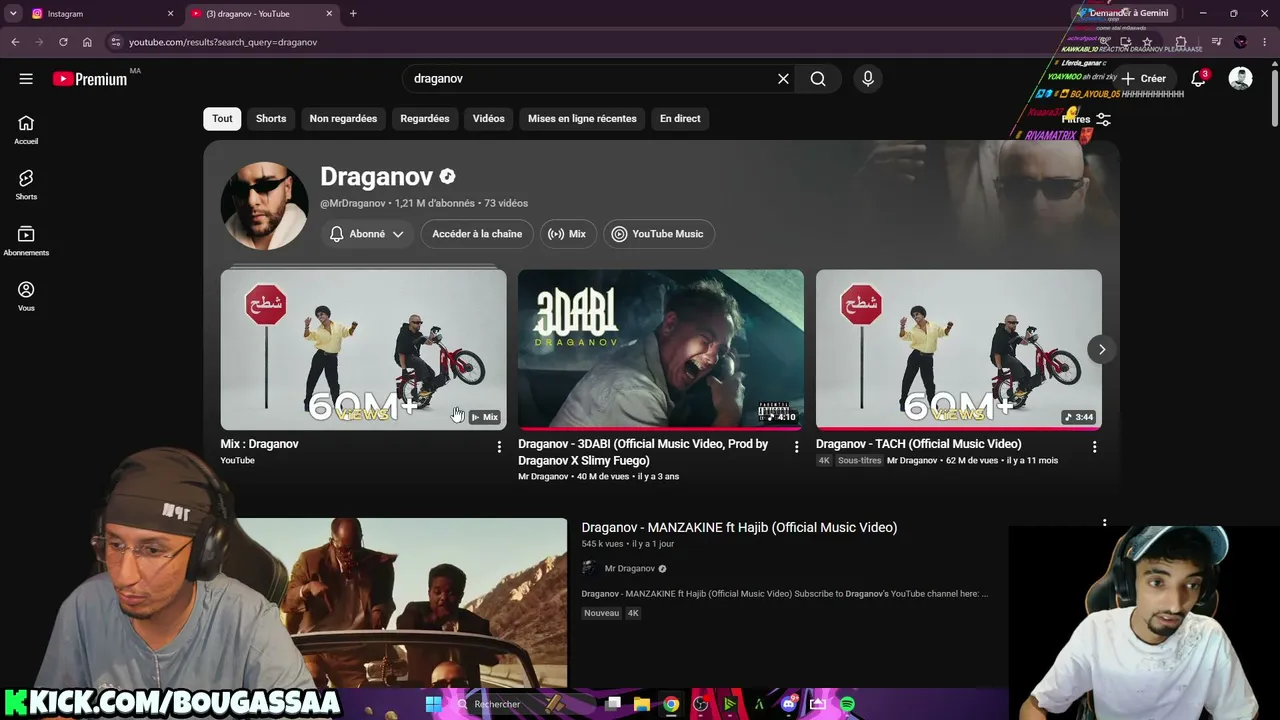The height and width of the screenshot is (720, 1280).
Task: Open Abonnements in the sidebar
Action: pyautogui.click(x=26, y=240)
